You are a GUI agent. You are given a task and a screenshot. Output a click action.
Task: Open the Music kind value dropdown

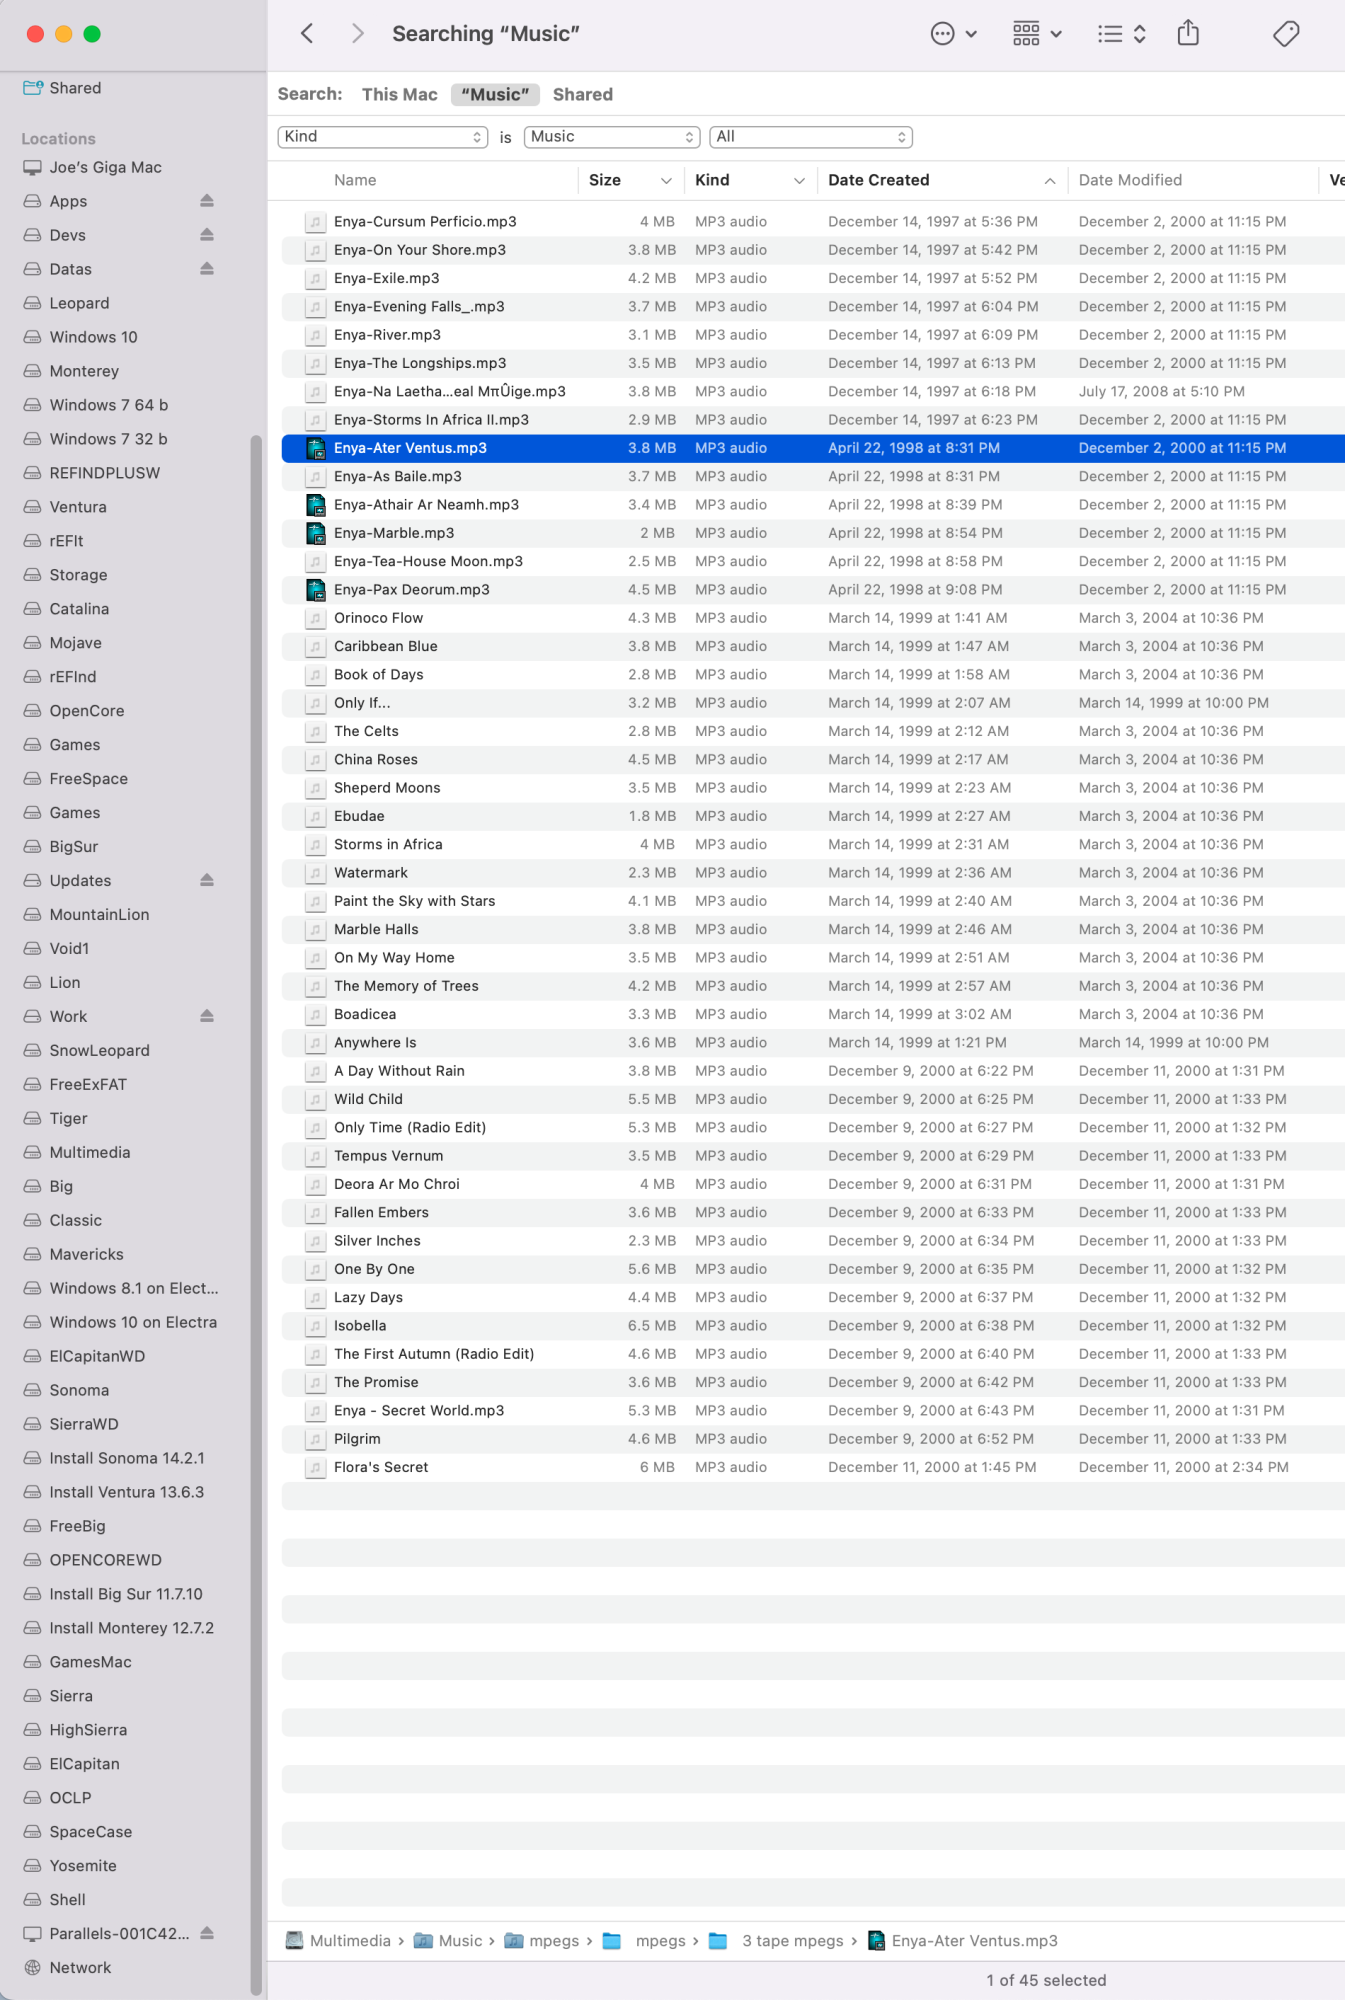(x=612, y=137)
